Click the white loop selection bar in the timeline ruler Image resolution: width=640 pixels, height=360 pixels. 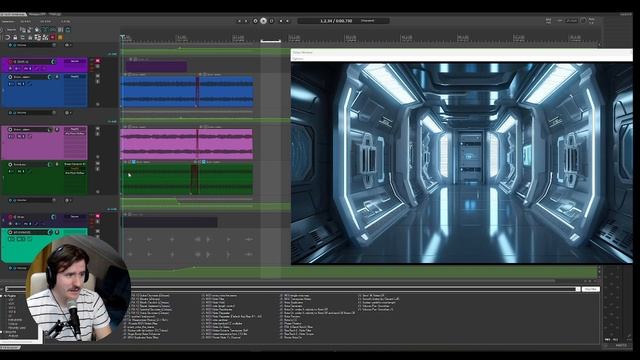271,41
